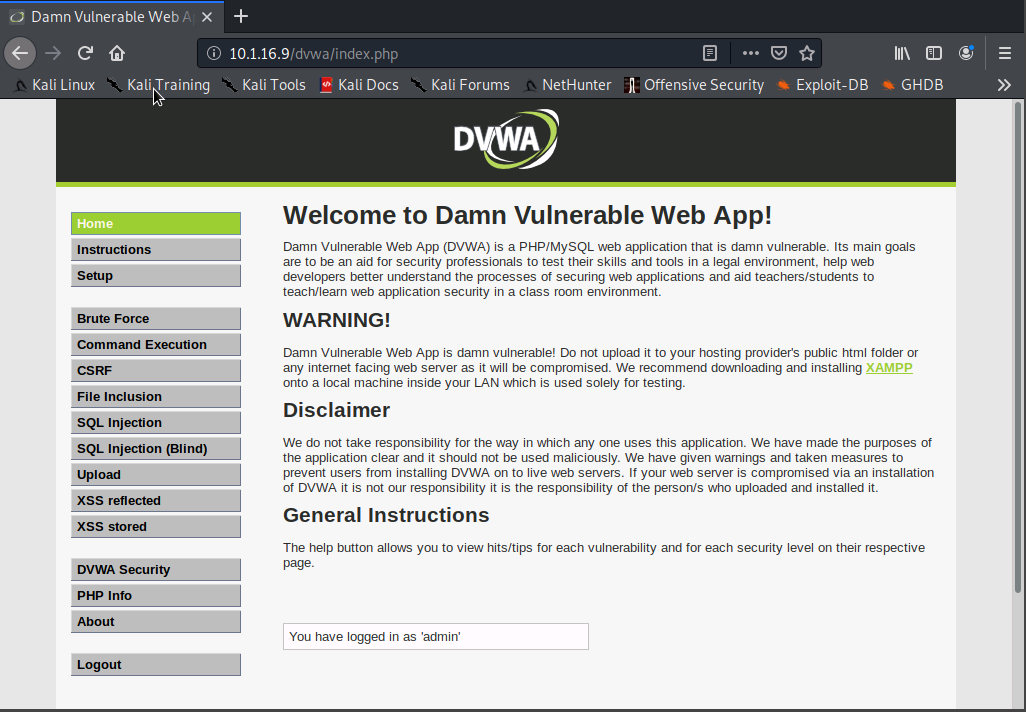The image size is (1026, 712).
Task: Show sidebars via the sidebar icon
Action: (934, 53)
